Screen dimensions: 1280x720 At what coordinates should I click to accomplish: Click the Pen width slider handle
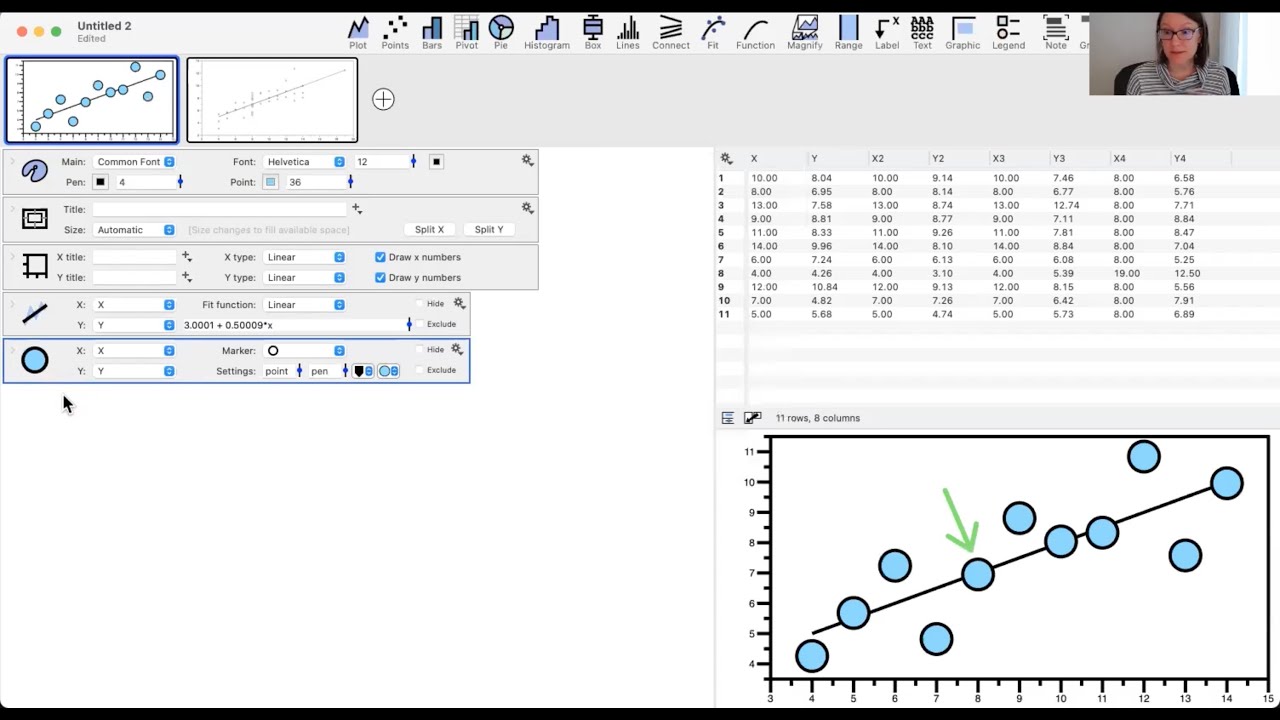point(180,182)
